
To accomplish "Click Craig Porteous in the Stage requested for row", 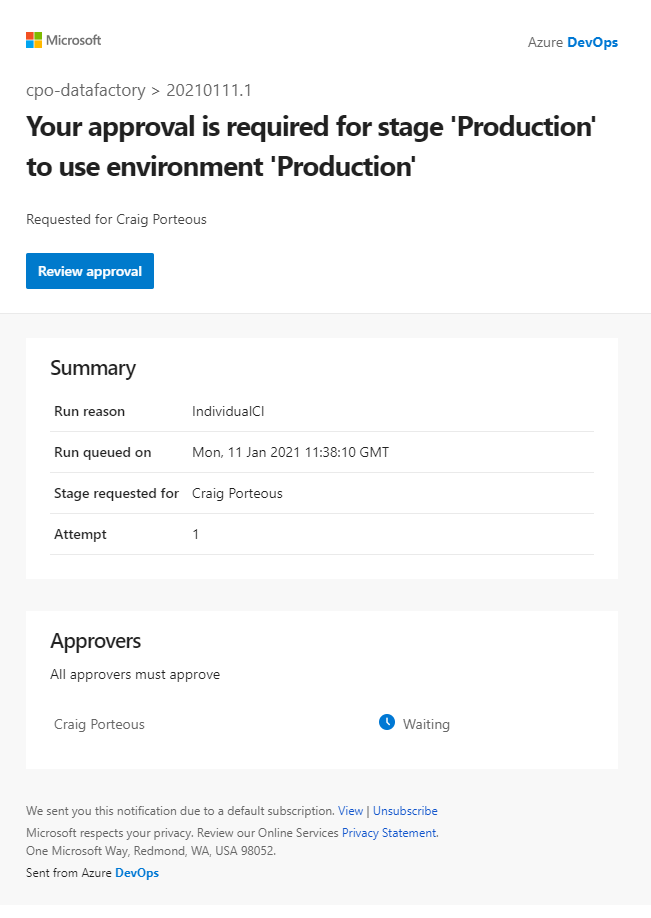I will (x=237, y=493).
